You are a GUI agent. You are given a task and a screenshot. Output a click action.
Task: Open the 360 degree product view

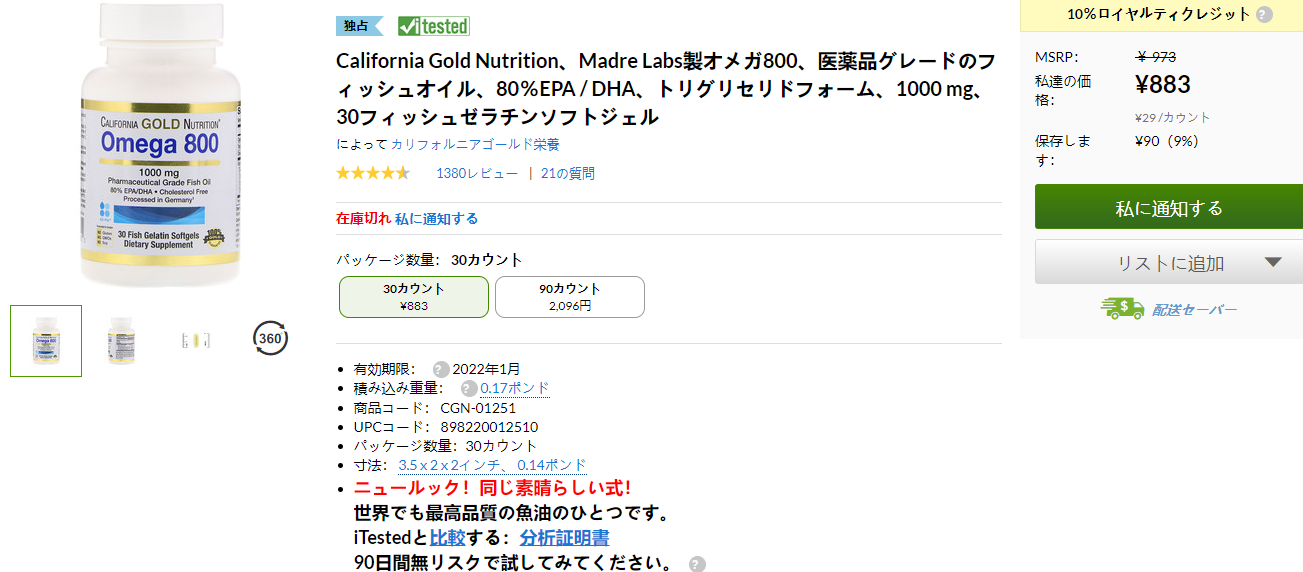[270, 338]
